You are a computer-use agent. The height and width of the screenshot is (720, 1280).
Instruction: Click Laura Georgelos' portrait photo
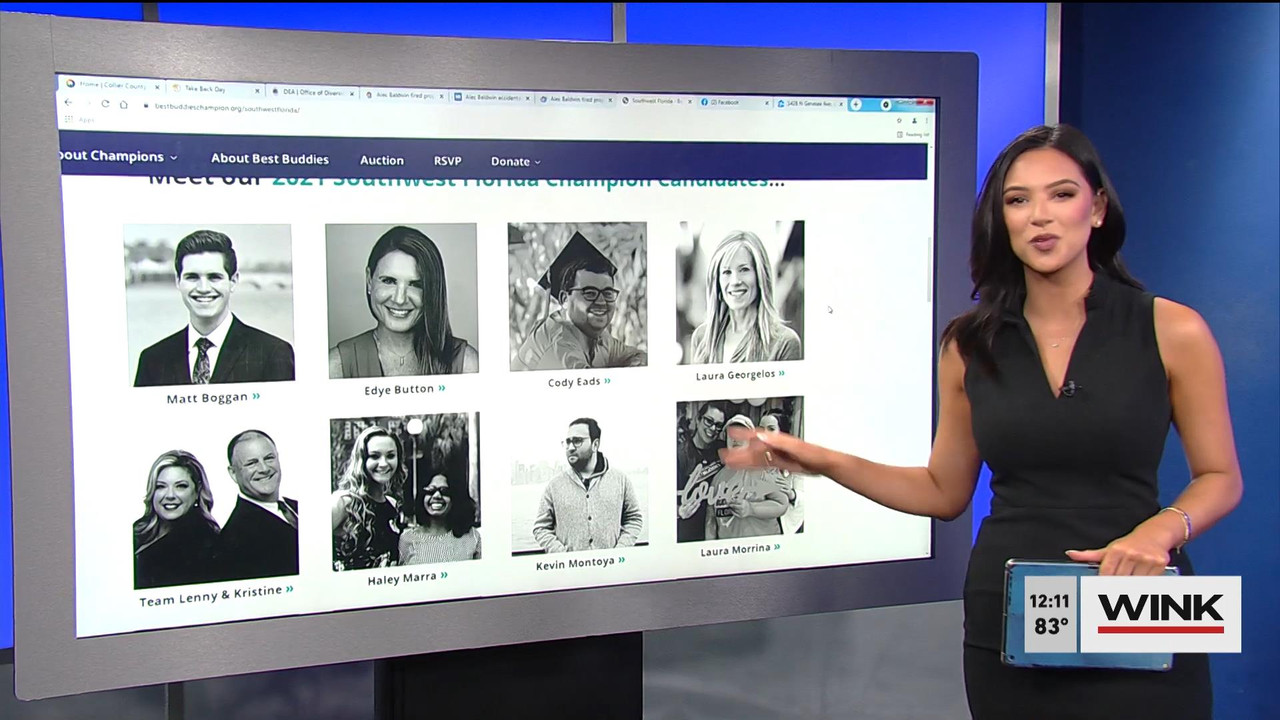point(740,291)
